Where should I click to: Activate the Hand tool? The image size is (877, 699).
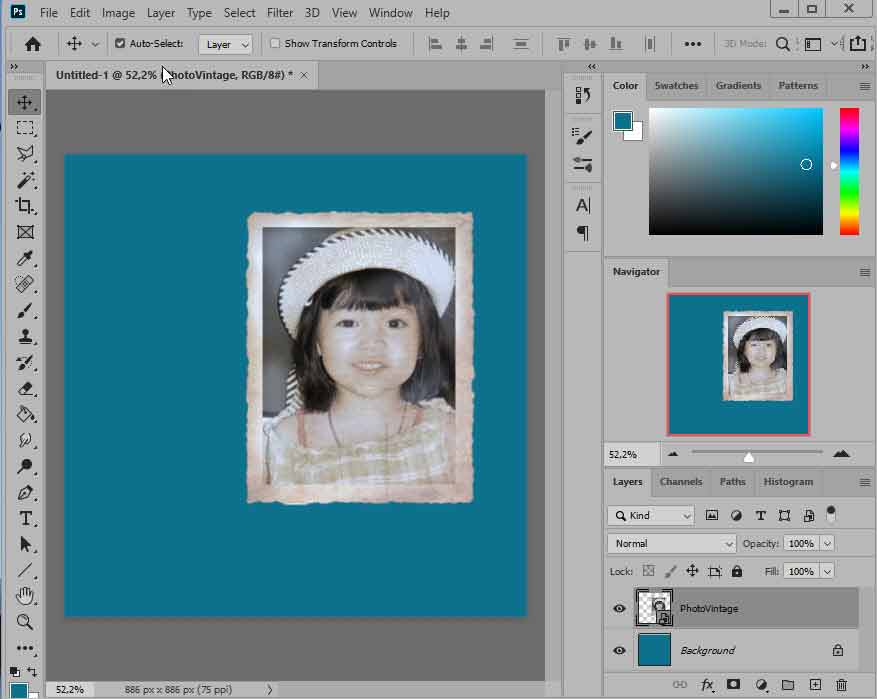tap(25, 596)
